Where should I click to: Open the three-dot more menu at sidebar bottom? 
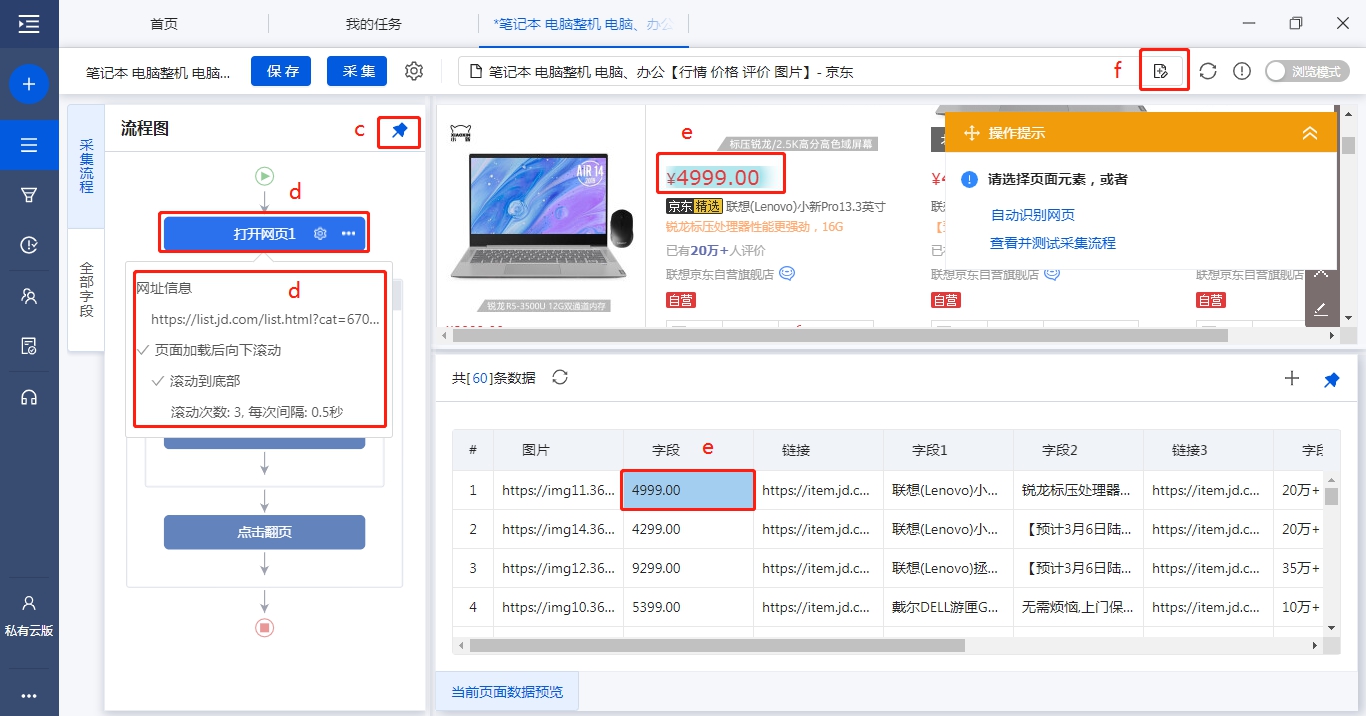tap(29, 696)
